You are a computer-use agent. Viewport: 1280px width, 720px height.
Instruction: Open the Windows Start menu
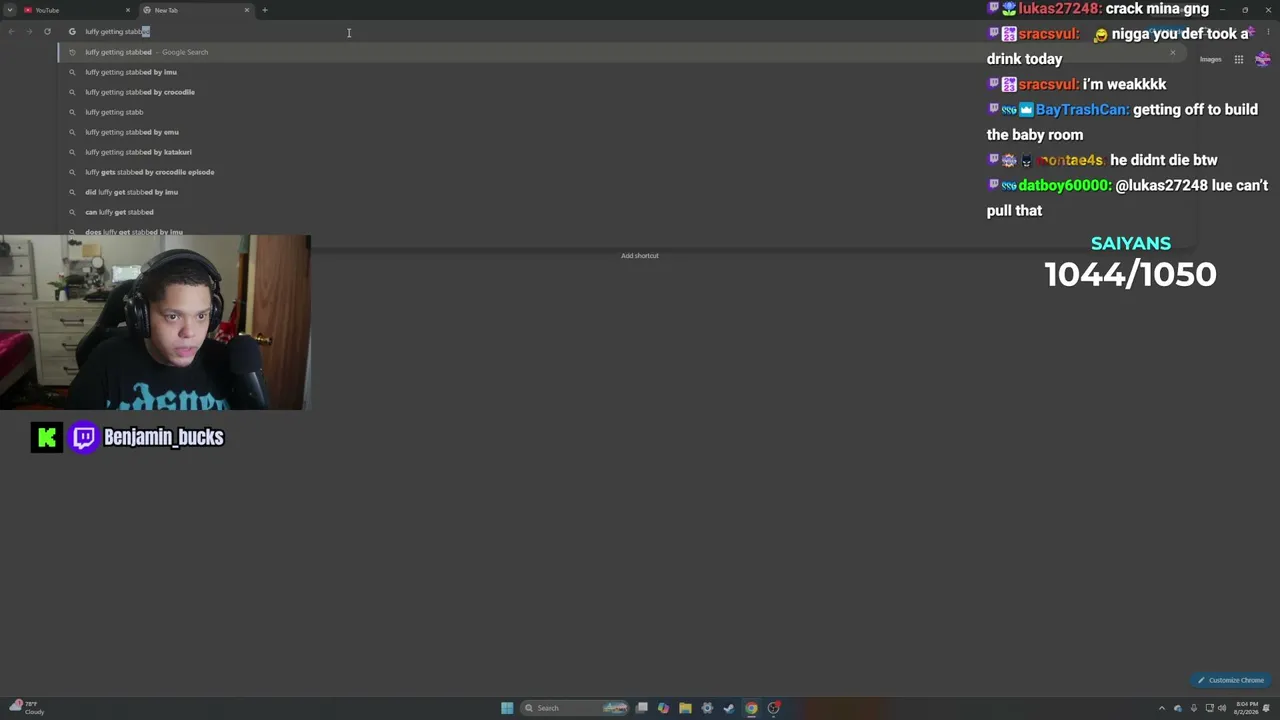[507, 708]
